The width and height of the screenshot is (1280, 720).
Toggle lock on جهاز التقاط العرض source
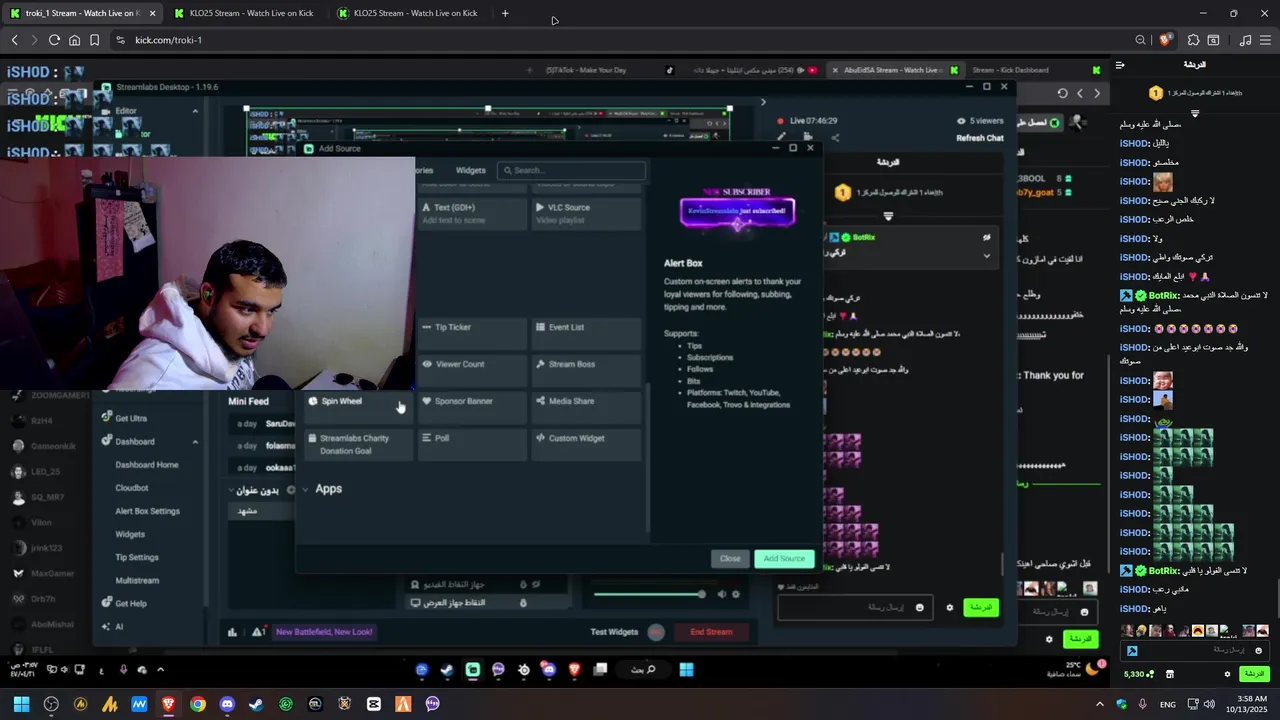523,603
